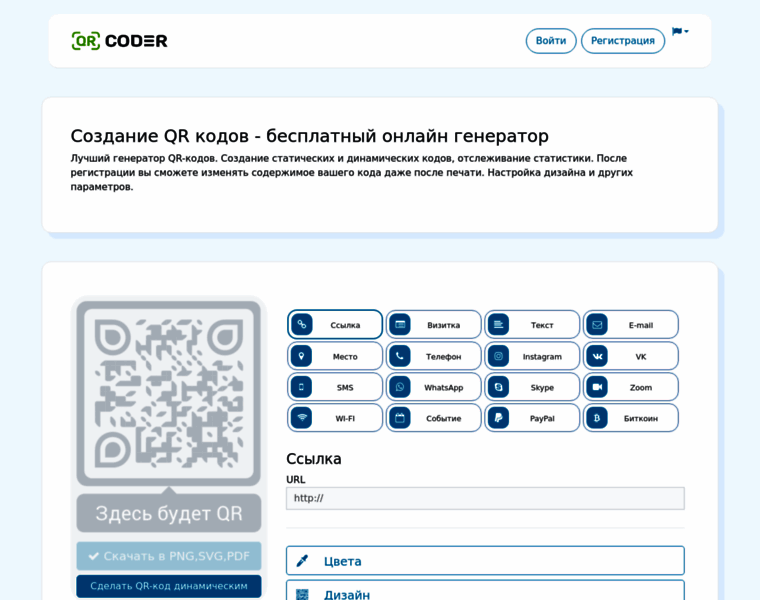Choose the WhatsApp QR type
This screenshot has width=760, height=600.
[x=434, y=387]
